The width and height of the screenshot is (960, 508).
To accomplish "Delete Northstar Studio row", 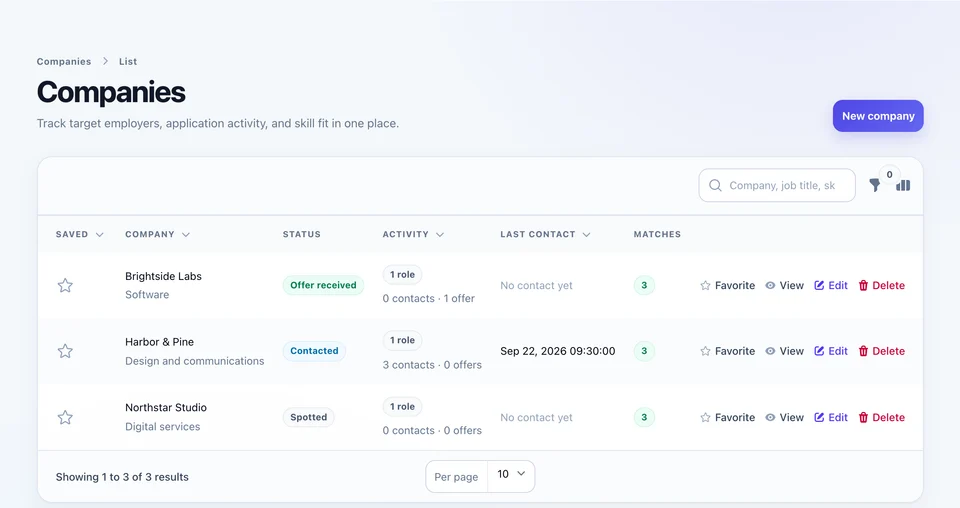I will (x=882, y=417).
